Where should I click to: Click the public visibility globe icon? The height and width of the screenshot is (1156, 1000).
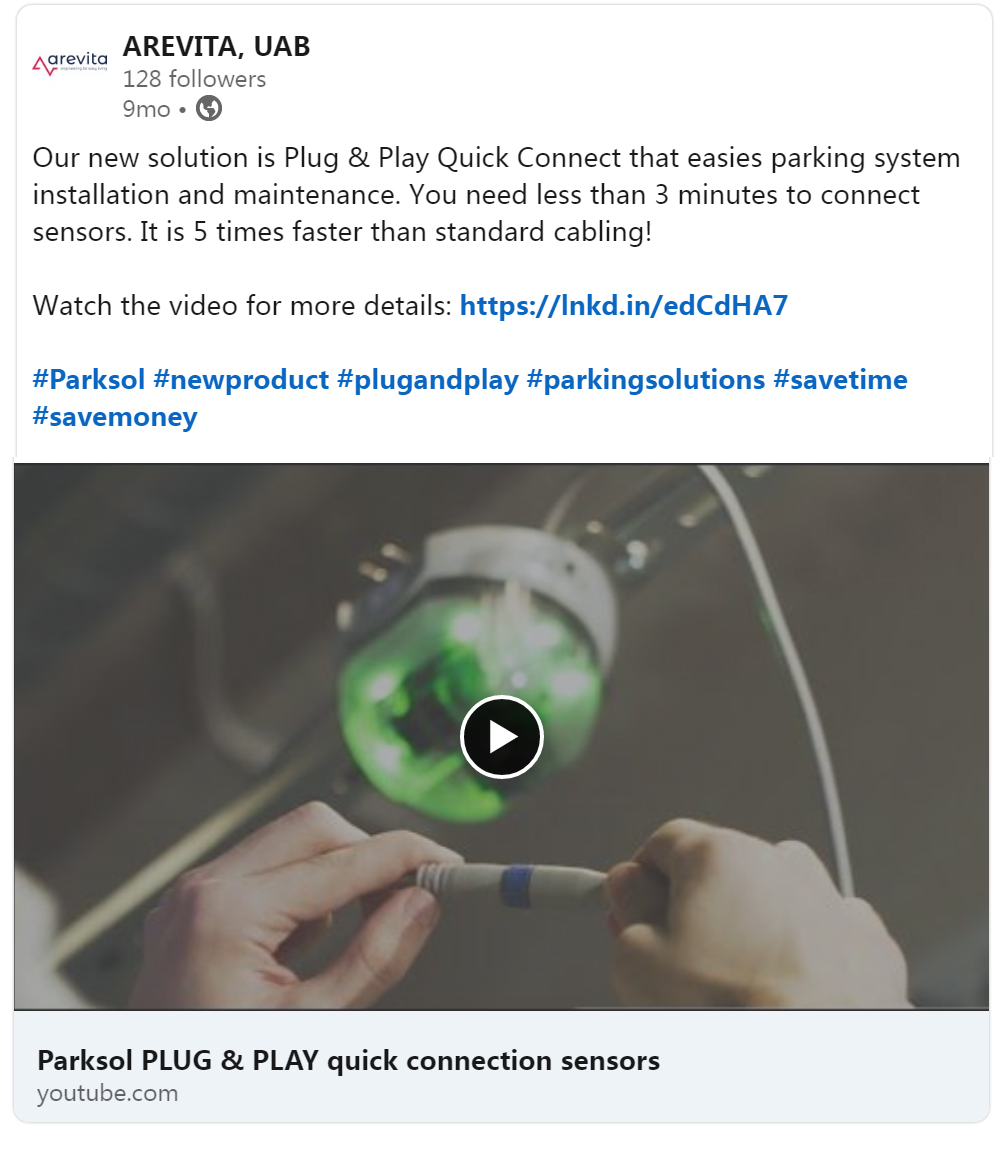coord(209,108)
